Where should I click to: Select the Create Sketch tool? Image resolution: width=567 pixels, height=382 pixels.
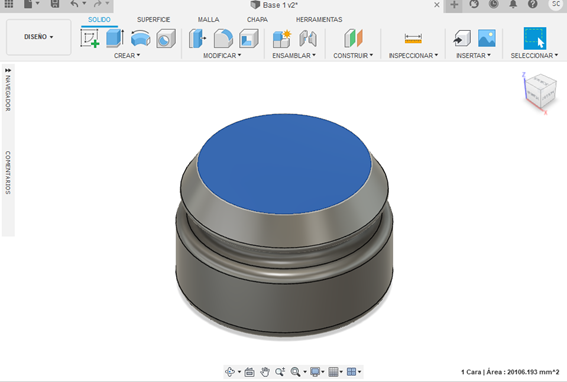pos(90,38)
